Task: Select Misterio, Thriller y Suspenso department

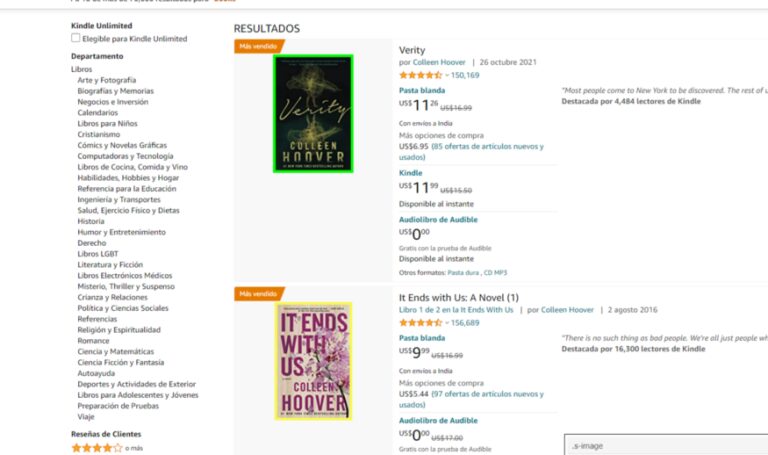Action: click(x=125, y=286)
